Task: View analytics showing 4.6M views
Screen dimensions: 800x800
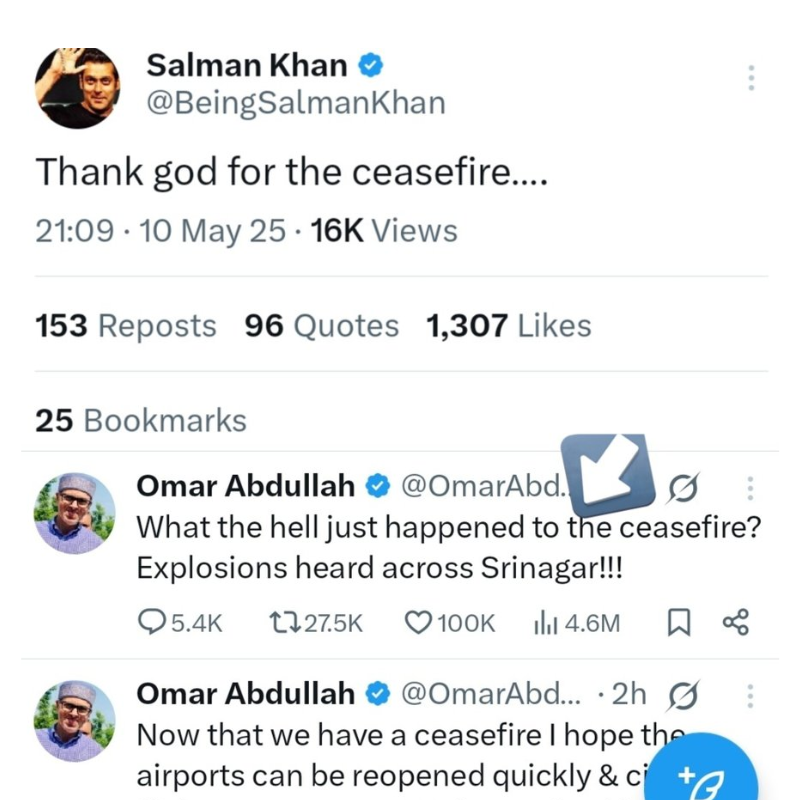Action: [x=546, y=623]
